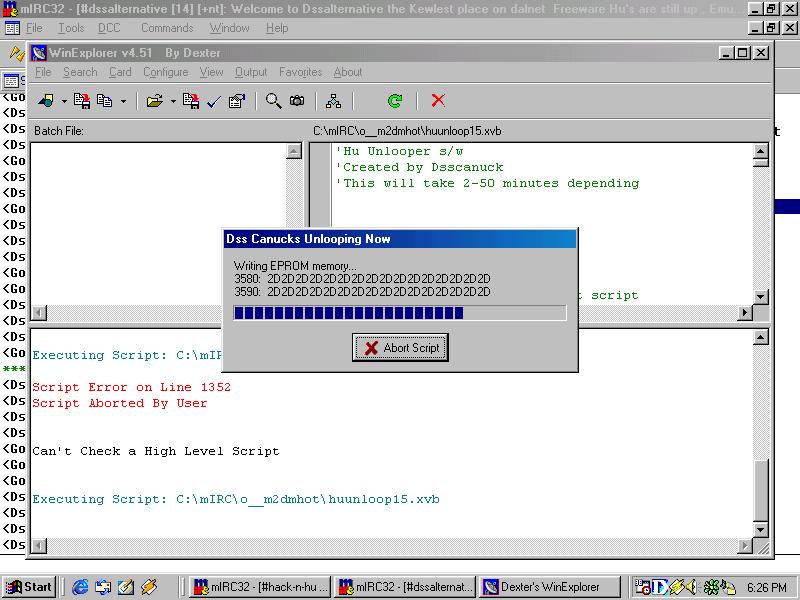Click the tray clock showing 6:26 PM
The height and width of the screenshot is (600, 800).
click(766, 587)
